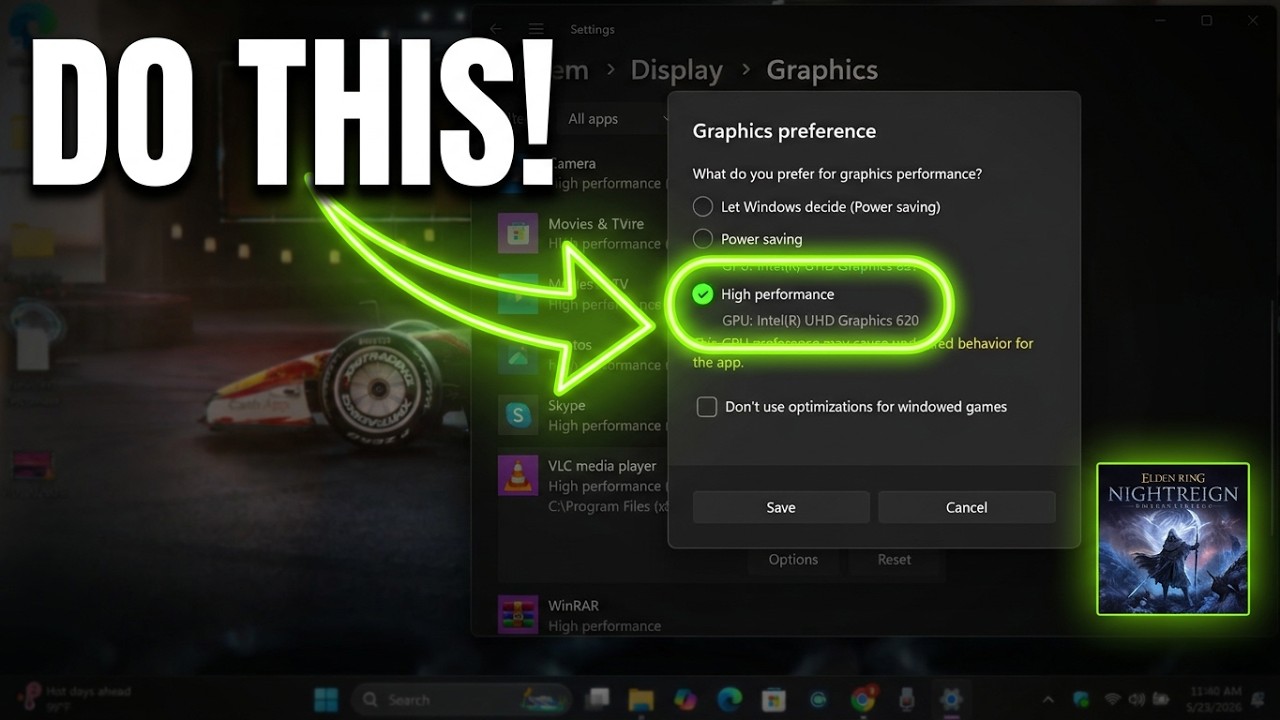This screenshot has height=720, width=1280.
Task: Click the Options button under VLC
Action: [x=793, y=560]
